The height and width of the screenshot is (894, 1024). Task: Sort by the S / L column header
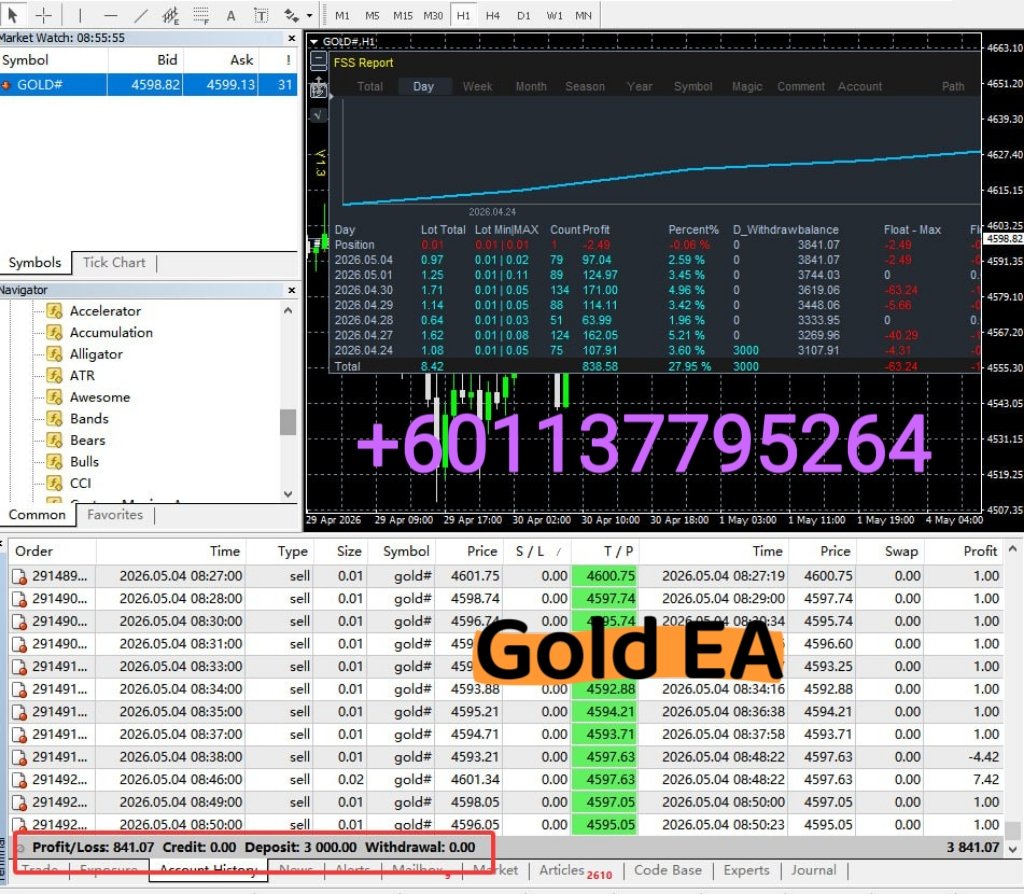tap(537, 551)
